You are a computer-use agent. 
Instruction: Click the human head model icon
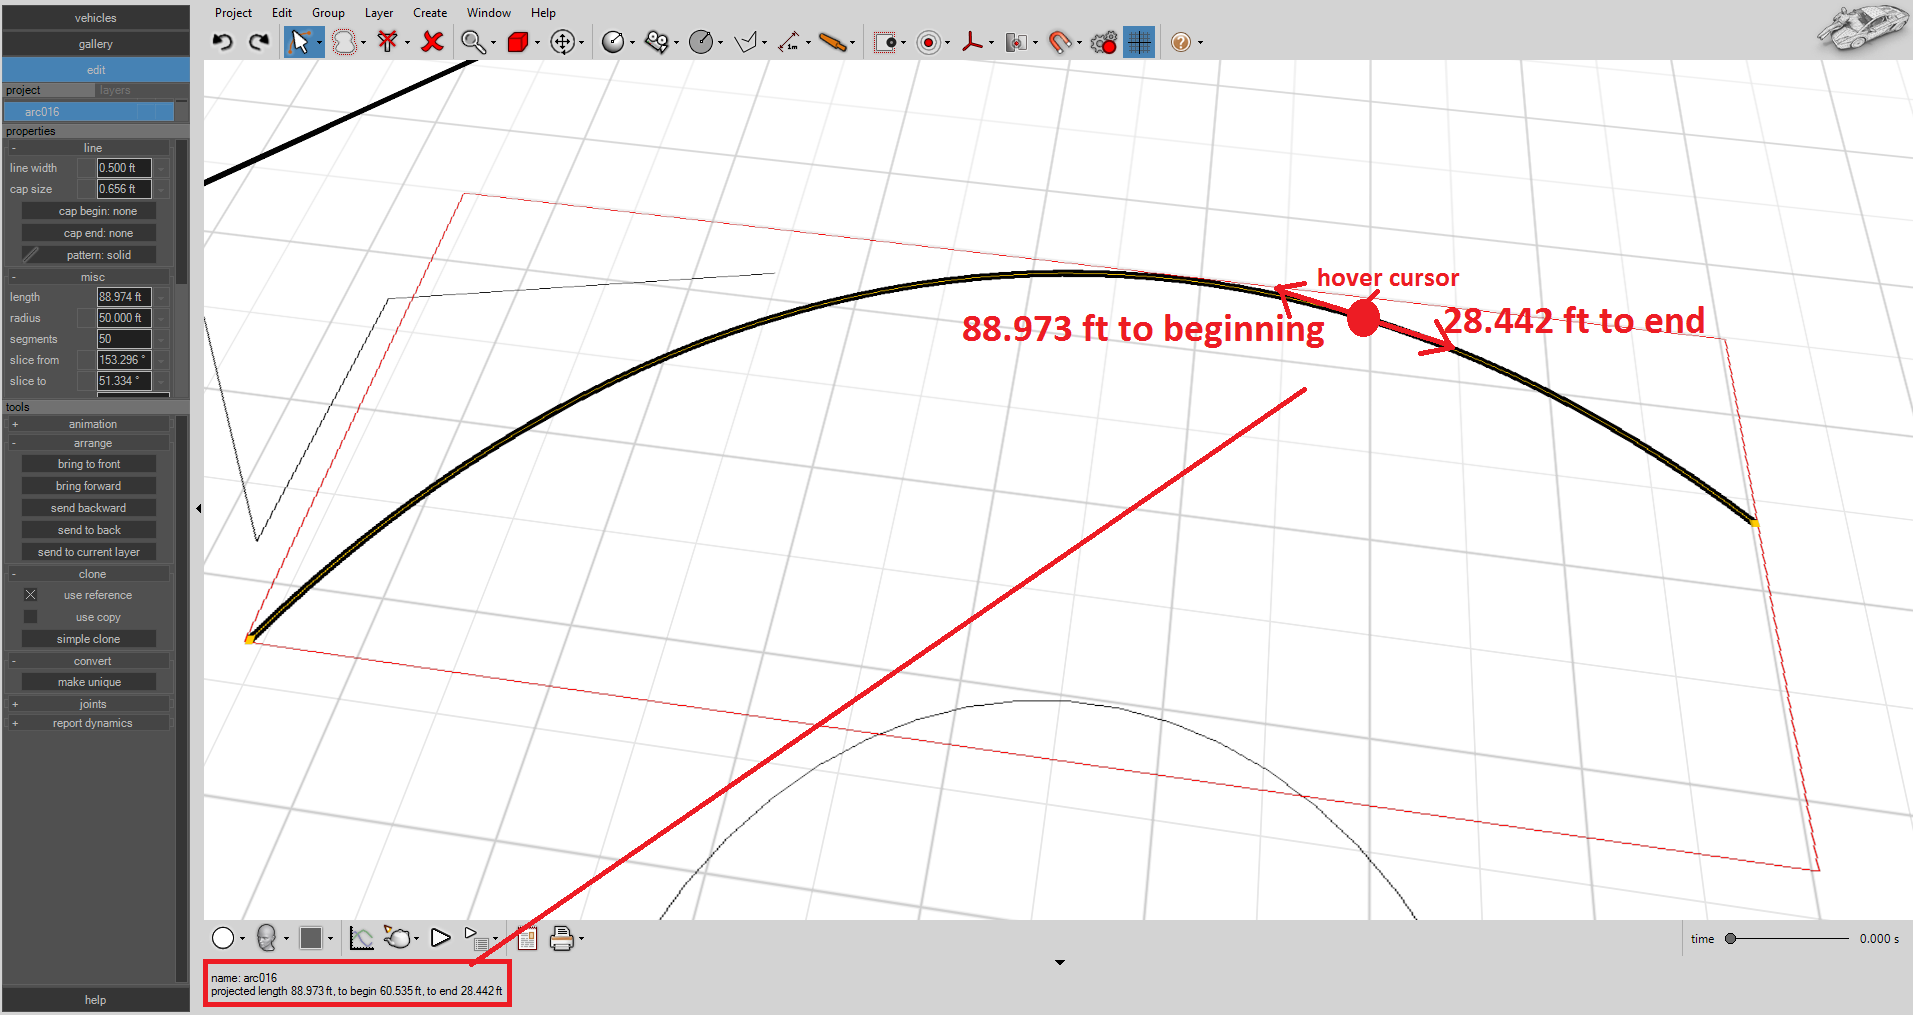(x=266, y=938)
